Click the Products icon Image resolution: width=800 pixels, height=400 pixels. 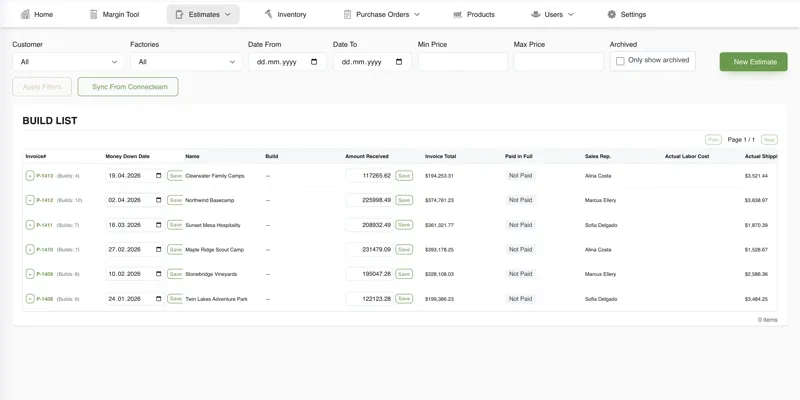click(458, 14)
